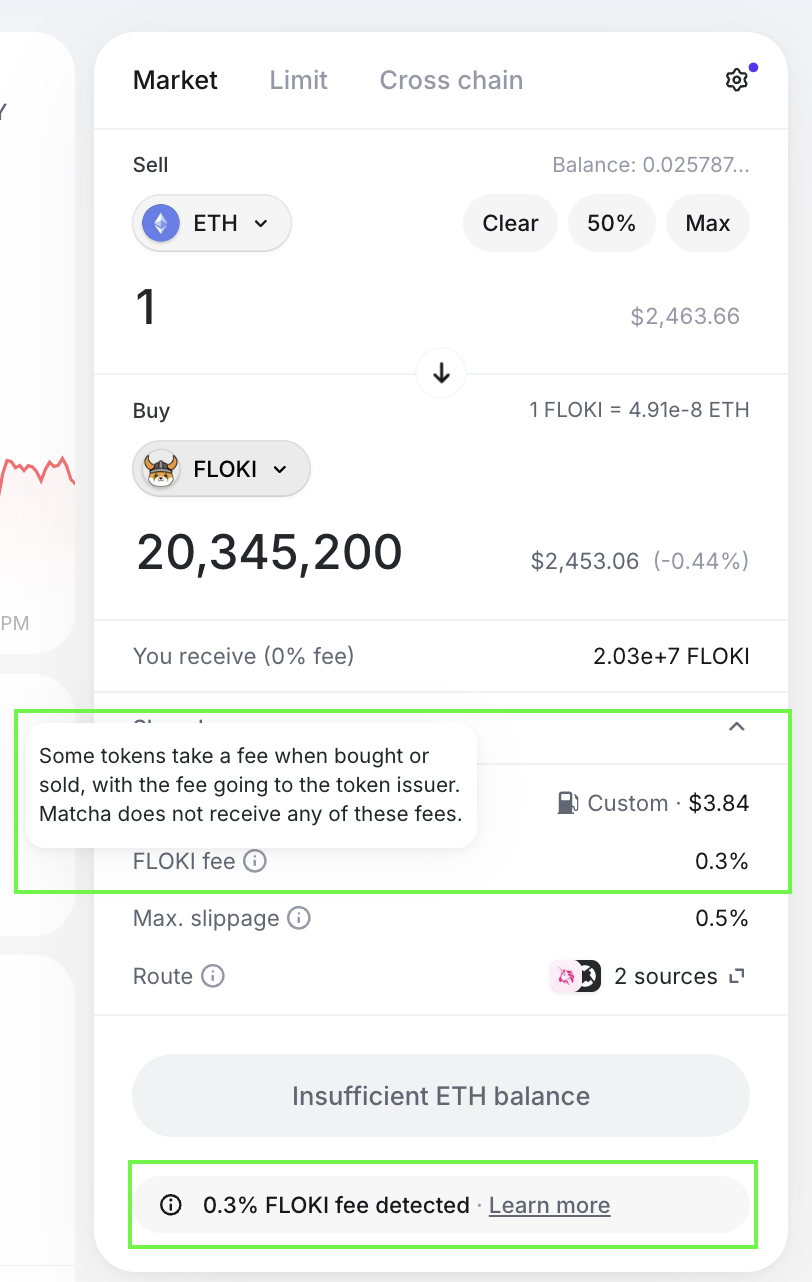Image resolution: width=812 pixels, height=1282 pixels.
Task: Click the Clear button
Action: click(510, 223)
